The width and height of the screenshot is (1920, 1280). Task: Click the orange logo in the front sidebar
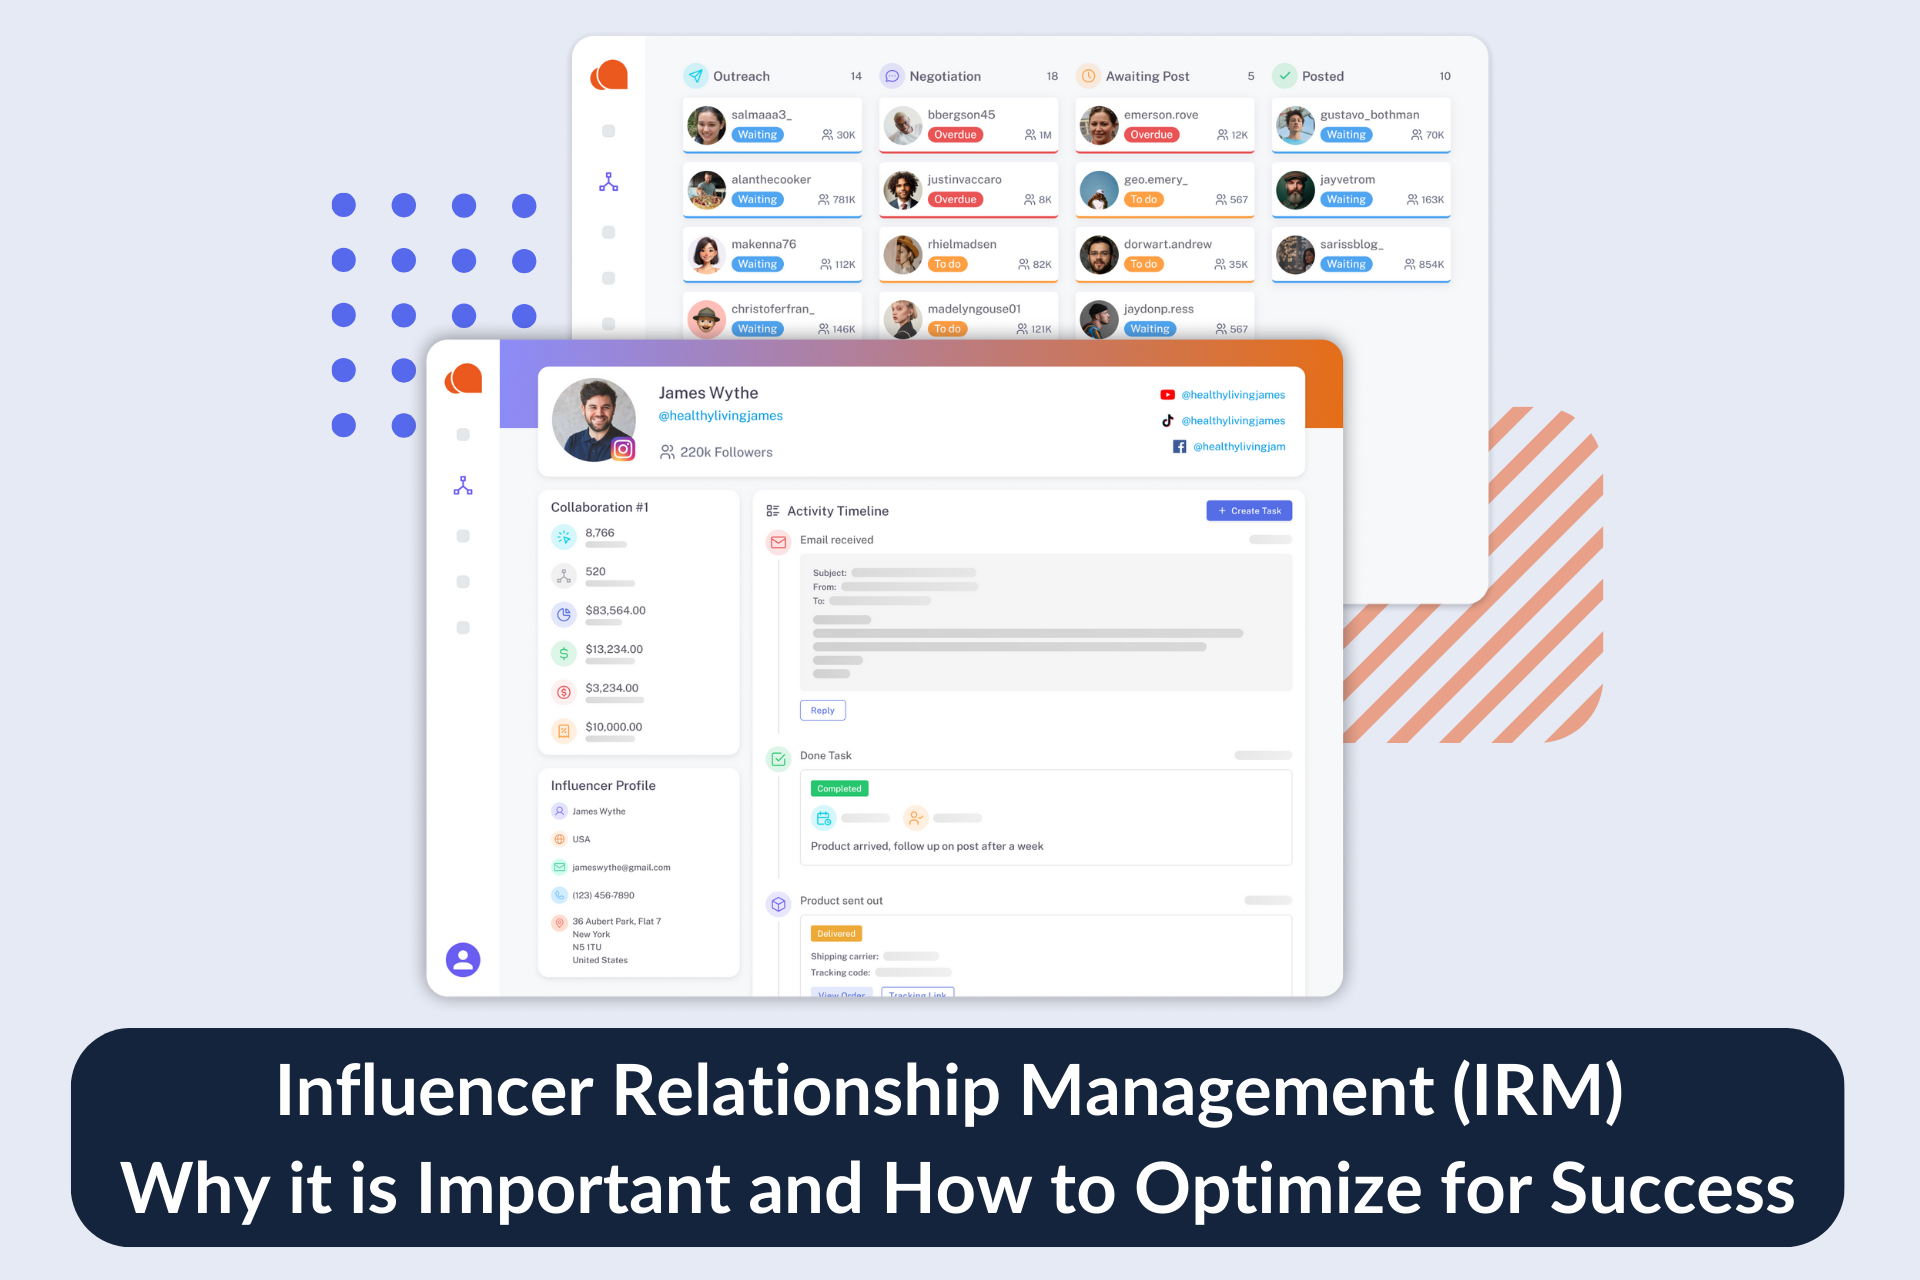click(x=464, y=379)
